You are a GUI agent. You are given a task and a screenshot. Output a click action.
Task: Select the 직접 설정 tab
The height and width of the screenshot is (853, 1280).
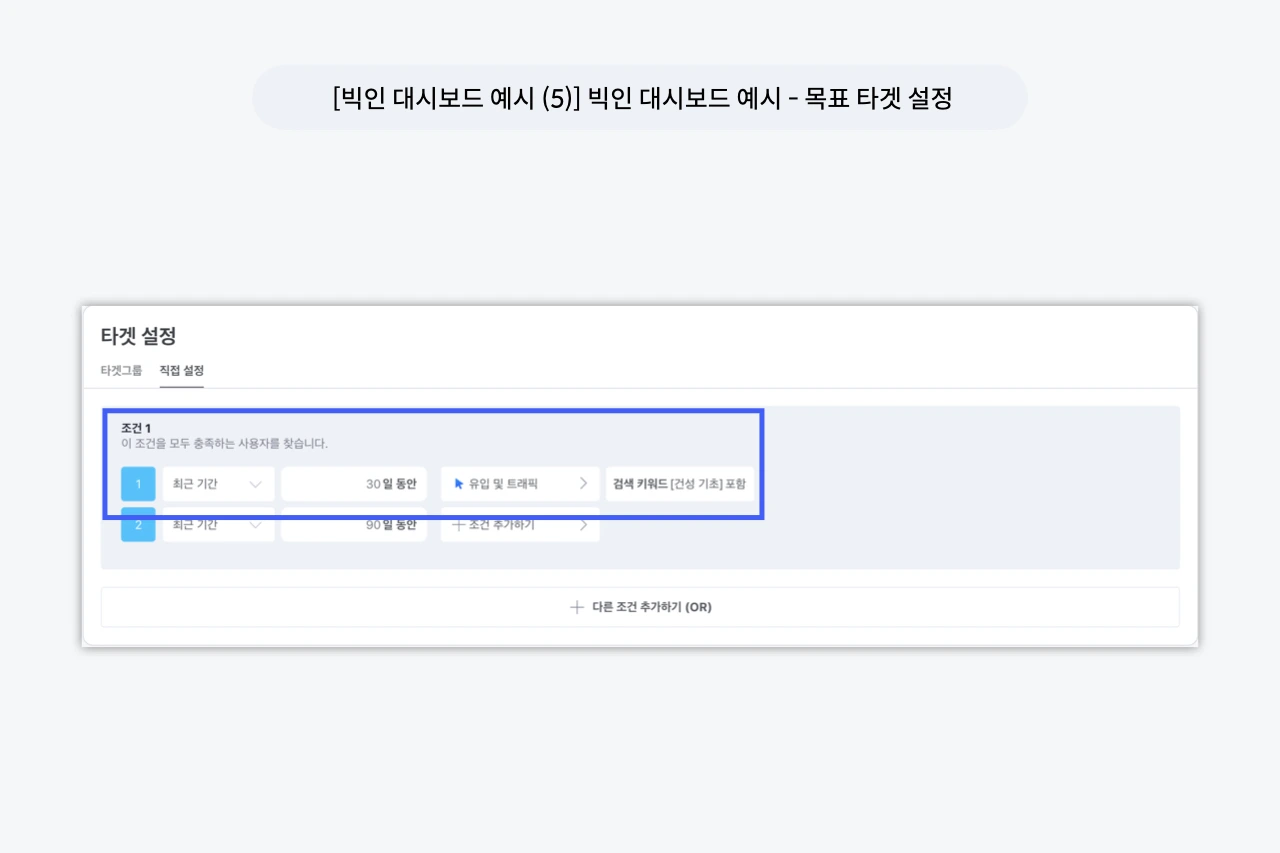(x=181, y=369)
